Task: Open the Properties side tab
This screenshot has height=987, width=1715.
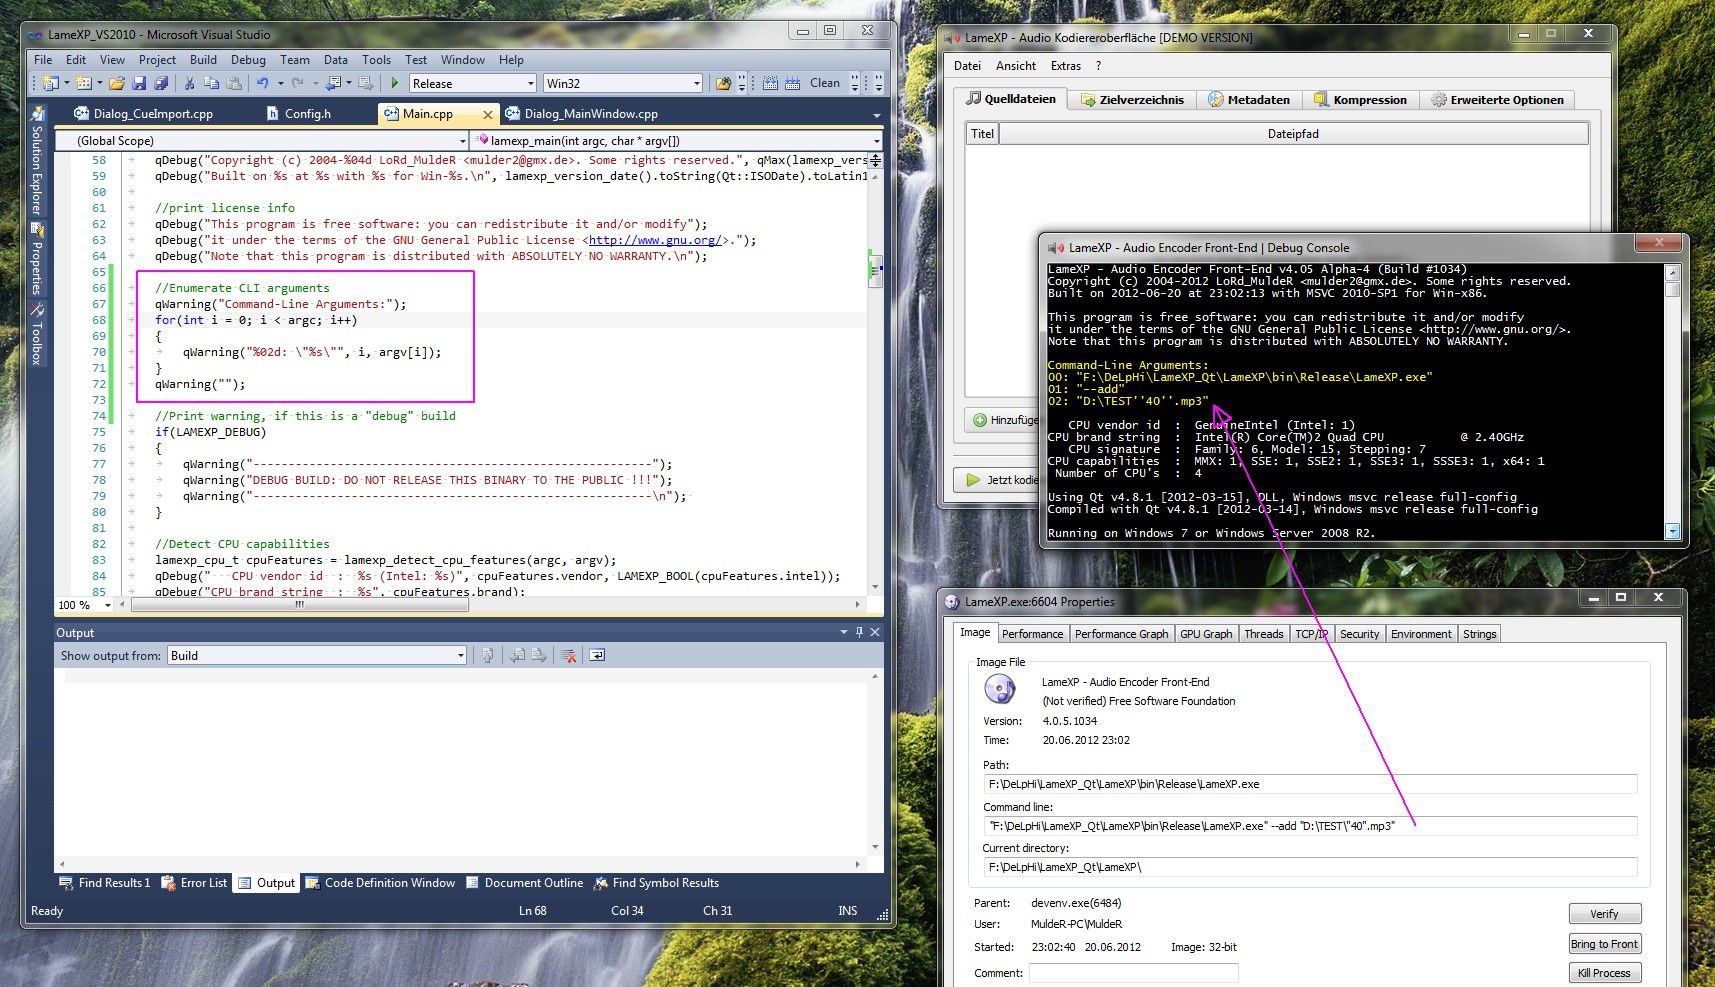Action: tap(37, 259)
